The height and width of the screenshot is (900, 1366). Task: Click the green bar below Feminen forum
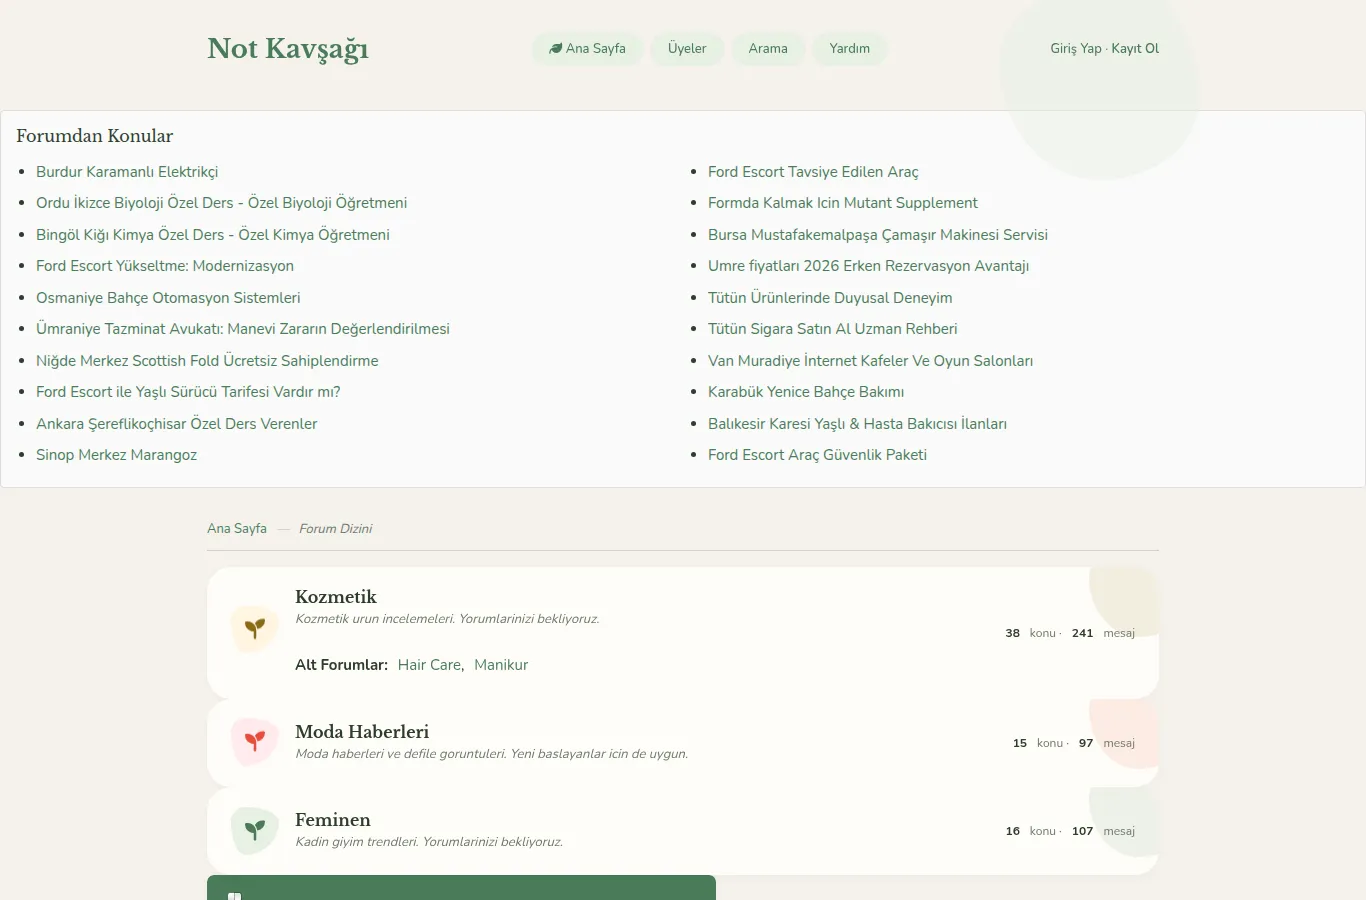coord(461,888)
